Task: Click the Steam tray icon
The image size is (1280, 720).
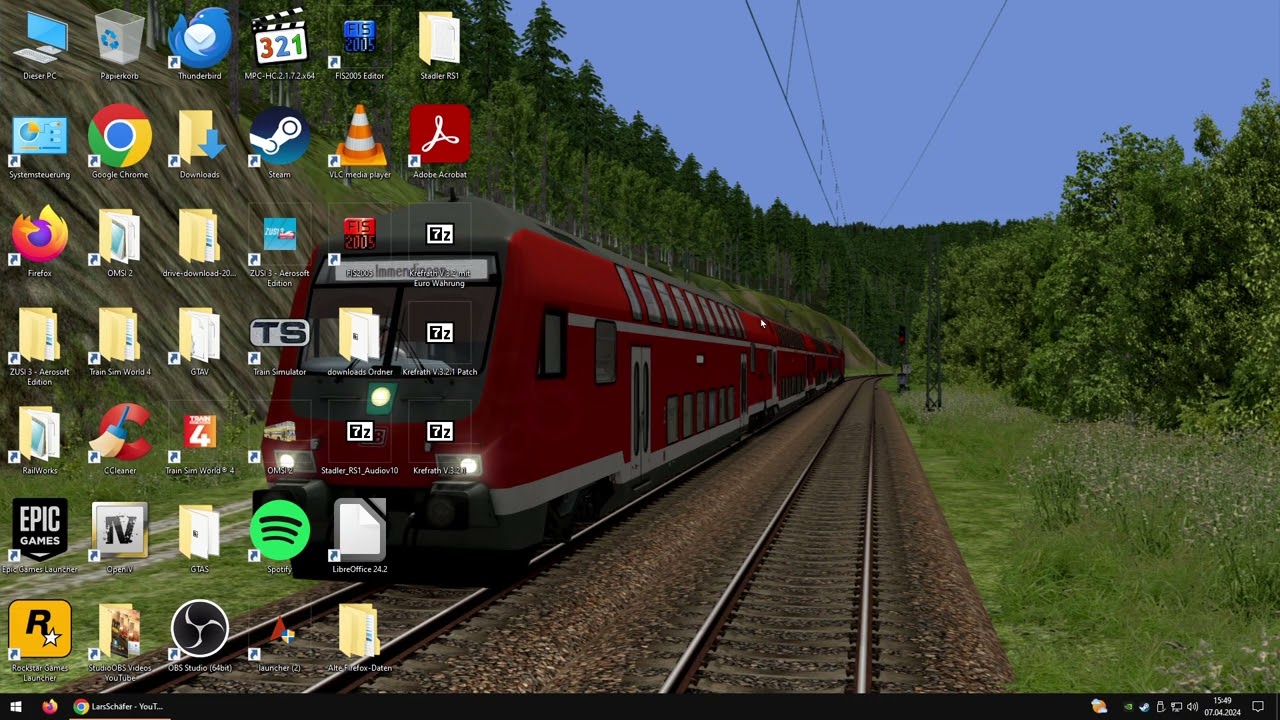Action: coord(1145,707)
